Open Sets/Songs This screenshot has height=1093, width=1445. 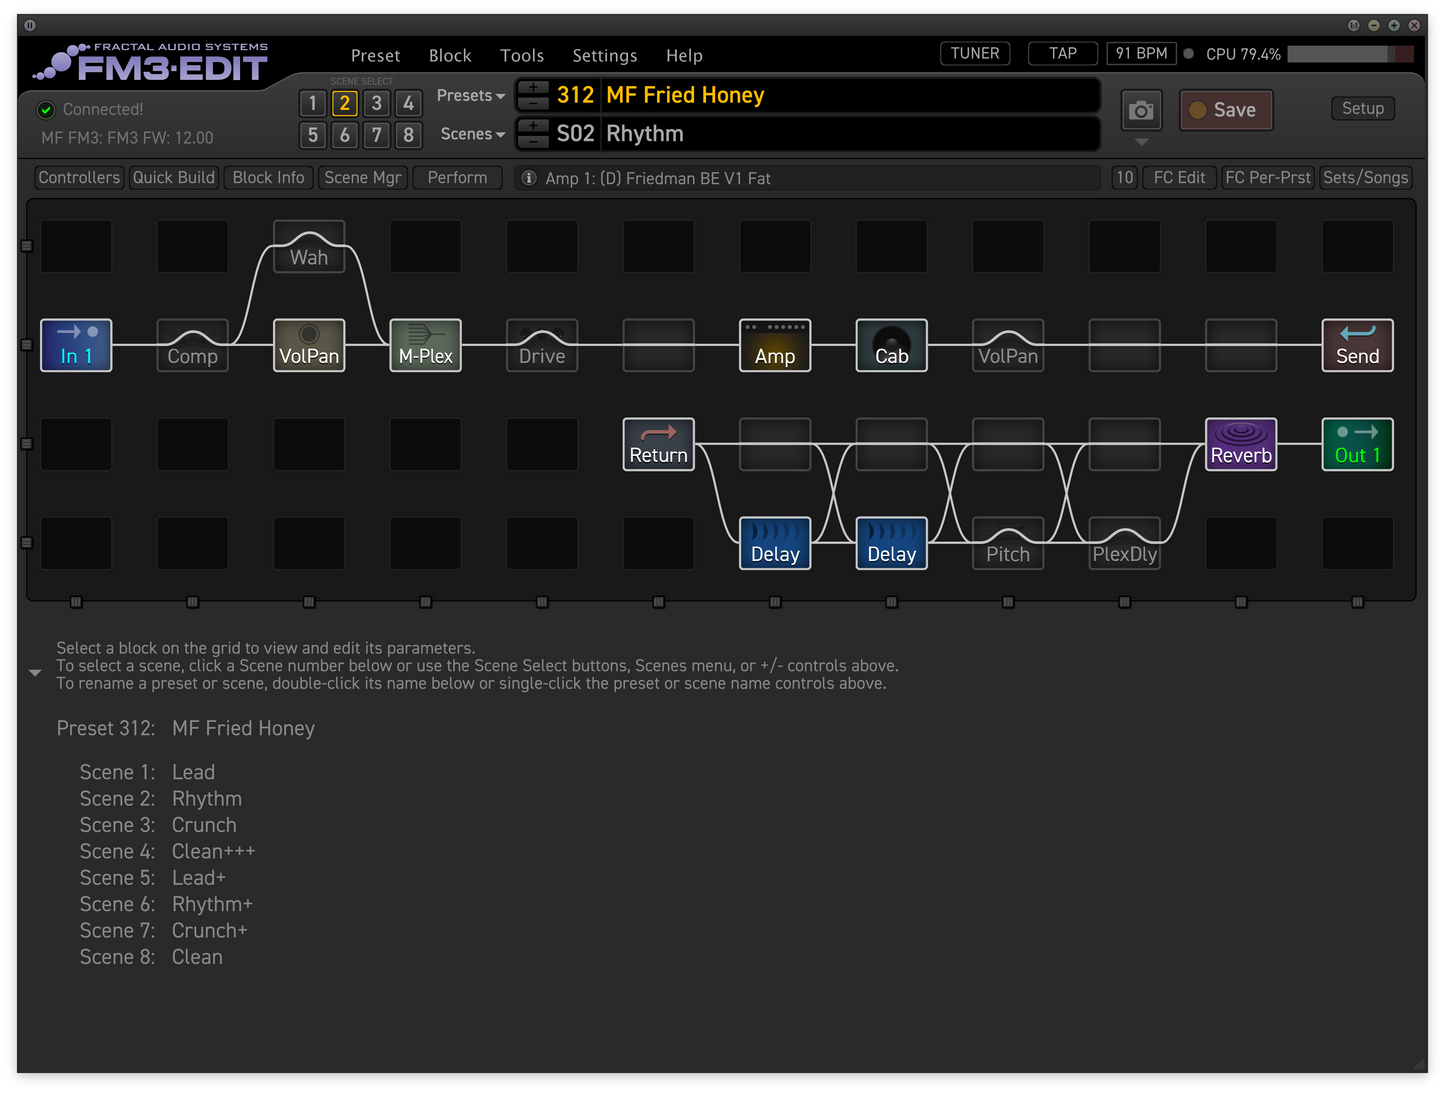click(x=1366, y=178)
